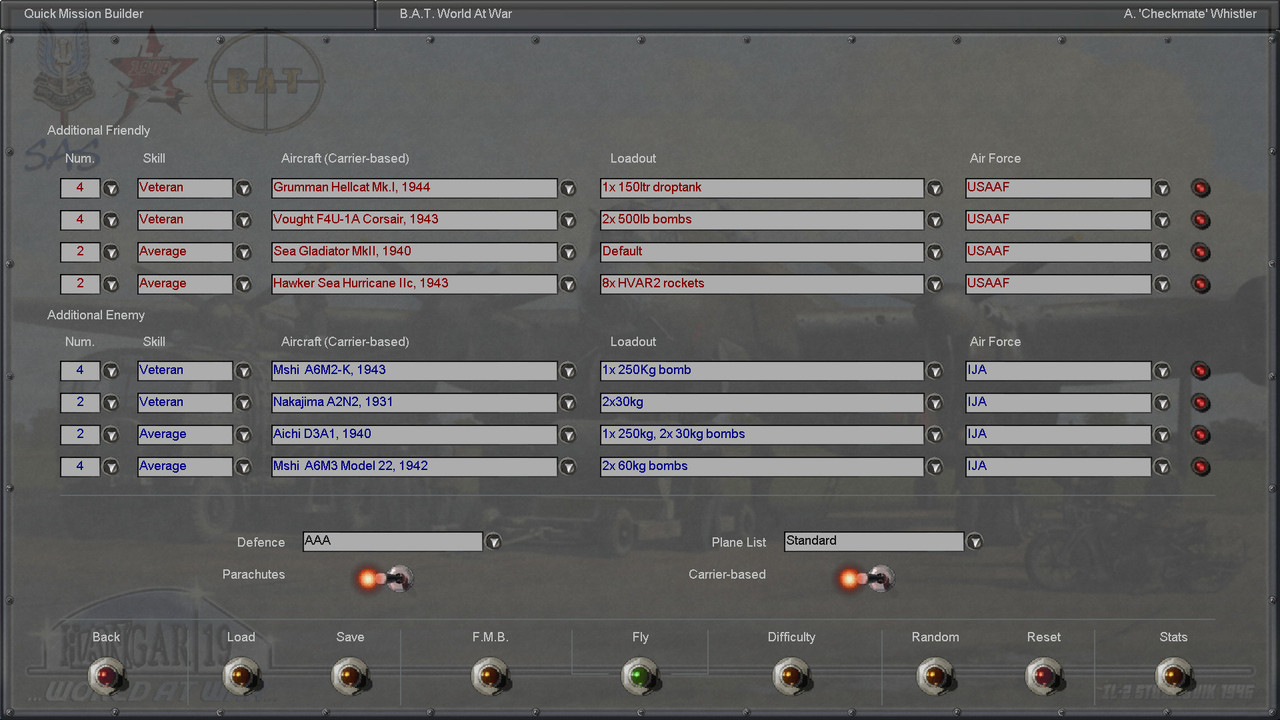Click the 1x 250kg, 2x 30kg bombs field
Image resolution: width=1280 pixels, height=720 pixels.
[762, 435]
